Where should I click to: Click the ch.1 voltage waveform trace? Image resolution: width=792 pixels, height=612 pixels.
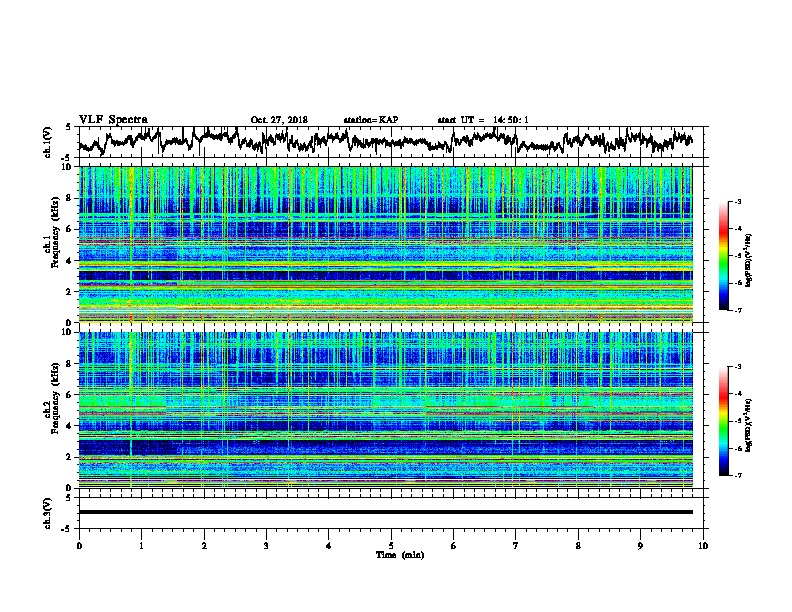coord(385,140)
